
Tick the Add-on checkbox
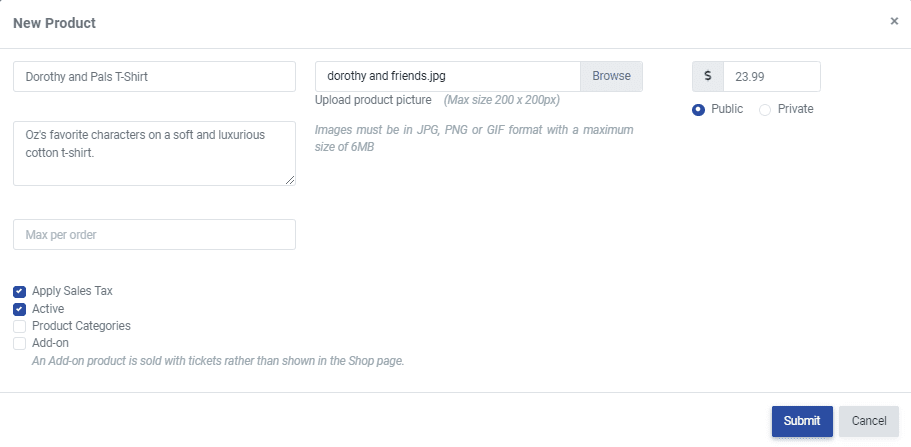tap(20, 343)
